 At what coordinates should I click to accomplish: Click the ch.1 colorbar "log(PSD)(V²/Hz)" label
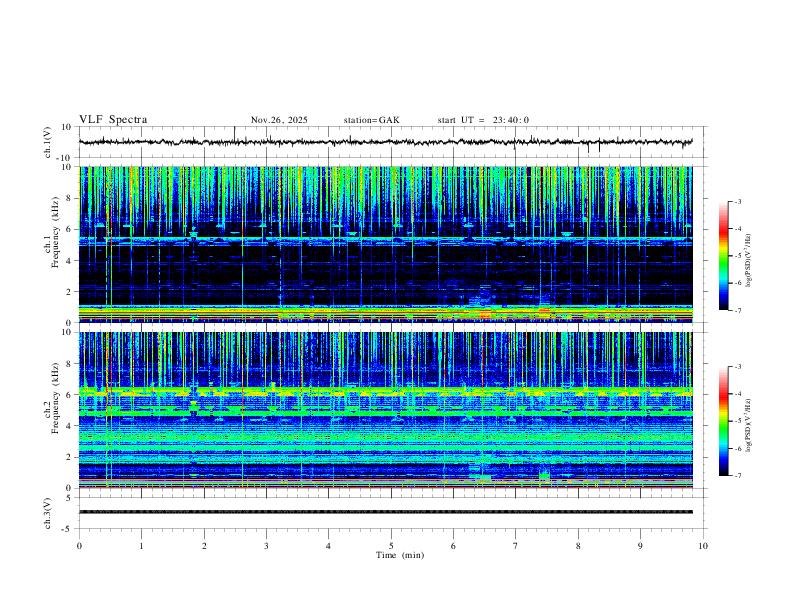(x=749, y=260)
